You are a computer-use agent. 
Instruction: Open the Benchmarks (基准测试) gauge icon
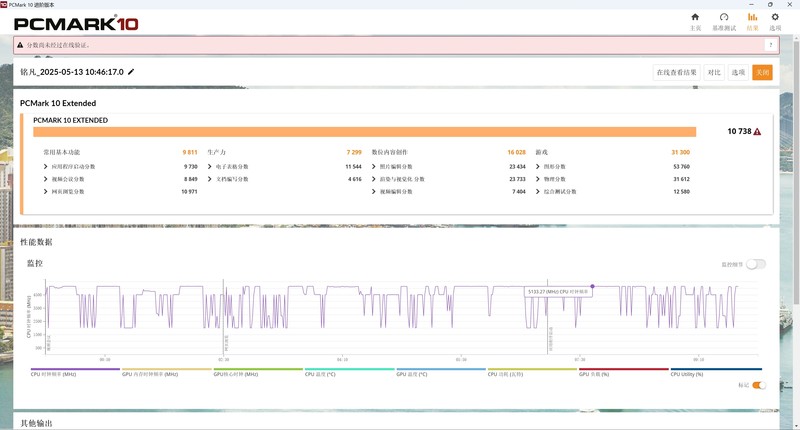pyautogui.click(x=724, y=18)
